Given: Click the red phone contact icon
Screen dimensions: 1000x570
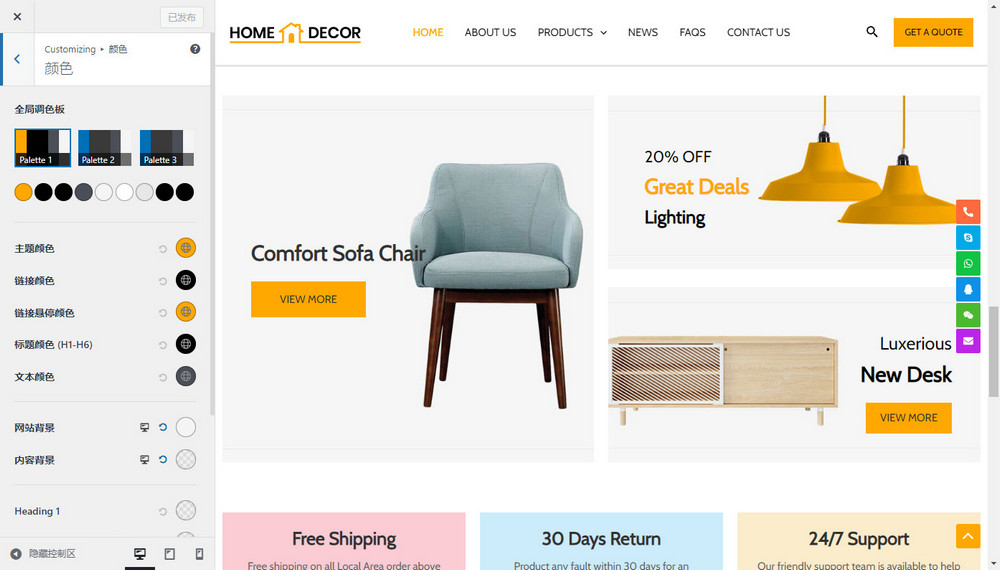Looking at the screenshot, I should coord(967,212).
